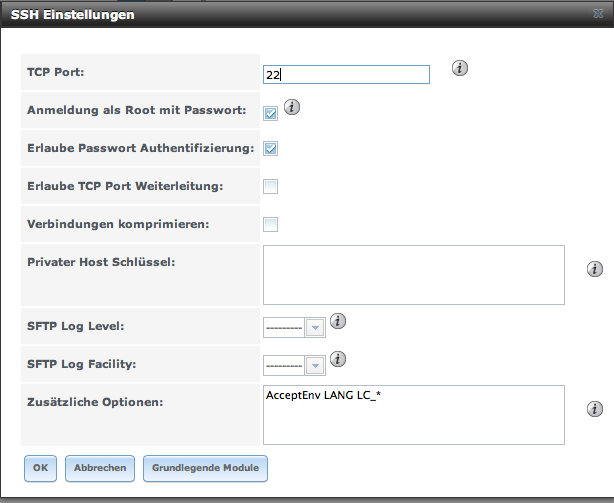
Task: Click info icon beside Zusätzliche Optionen
Action: 595,408
